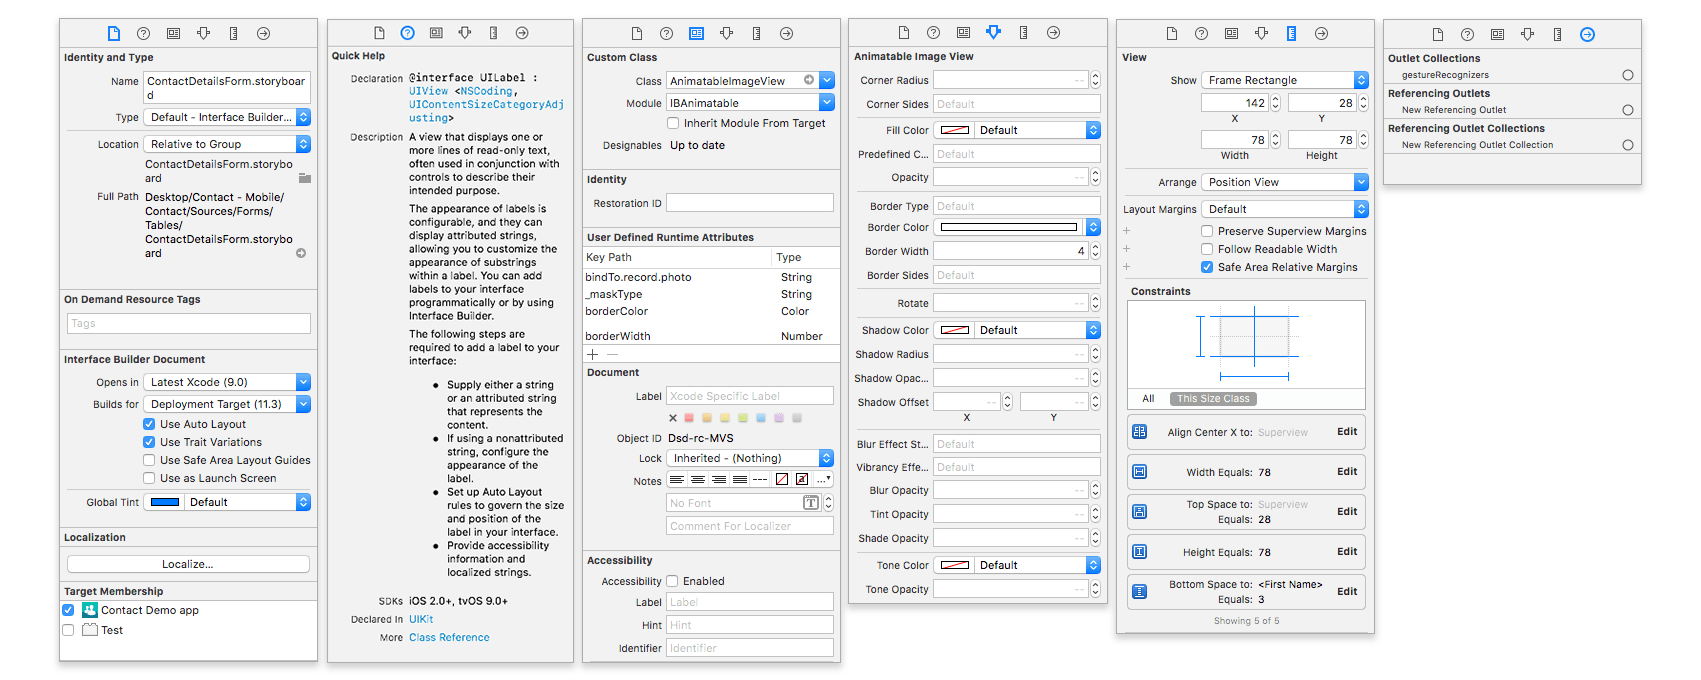Open UIKit declared-in link
This screenshot has height=680, width=1701.
(421, 619)
